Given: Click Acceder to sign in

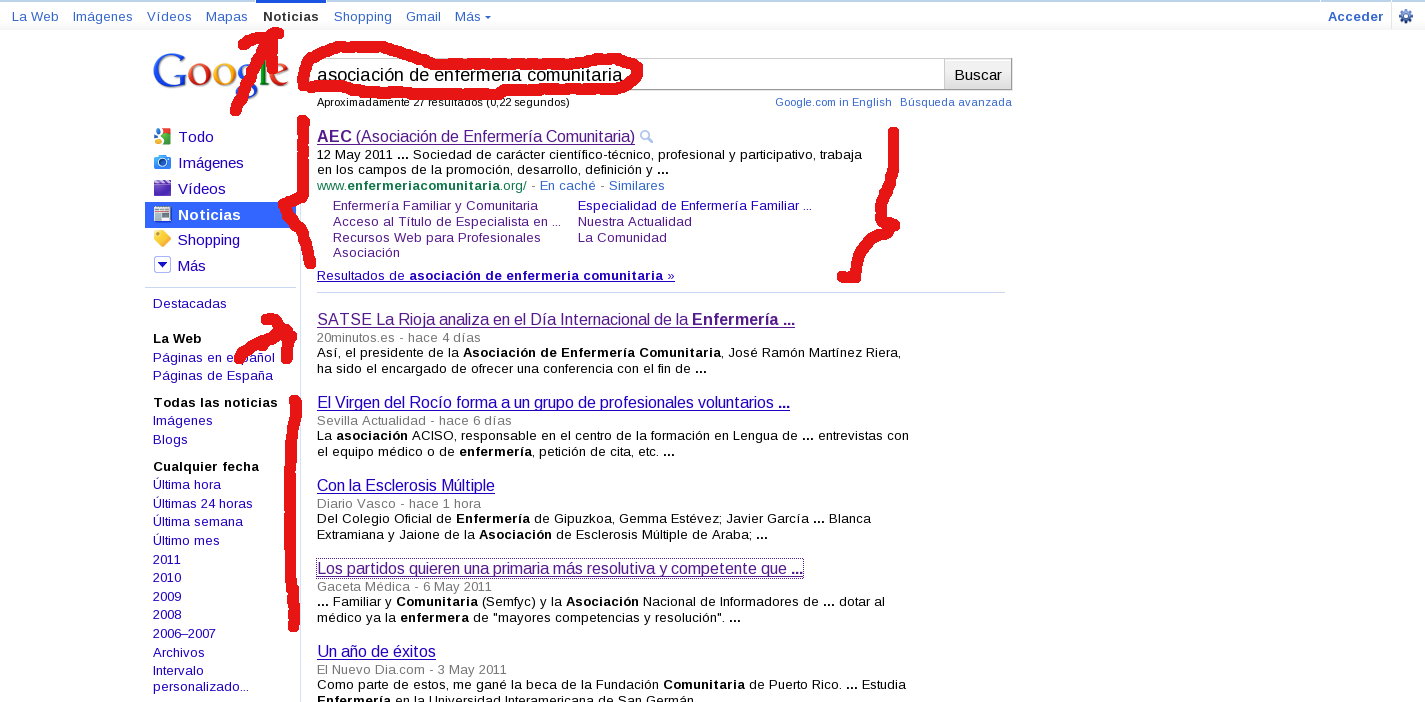Looking at the screenshot, I should pos(1355,17).
